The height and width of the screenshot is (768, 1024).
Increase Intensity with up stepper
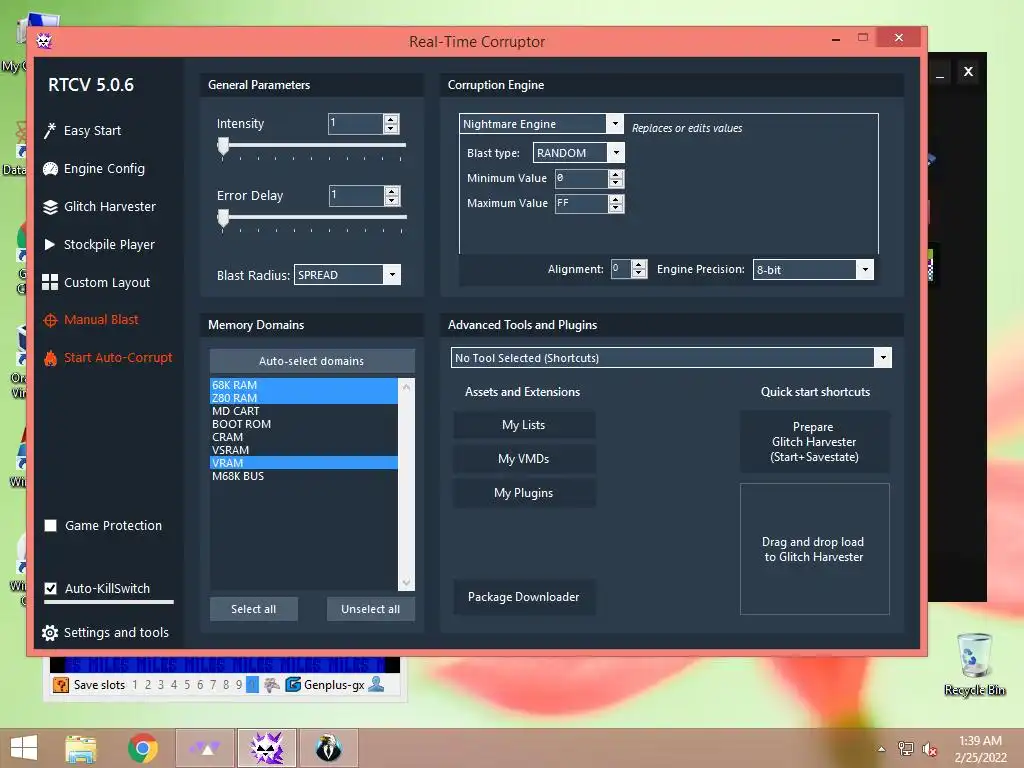pos(391,119)
